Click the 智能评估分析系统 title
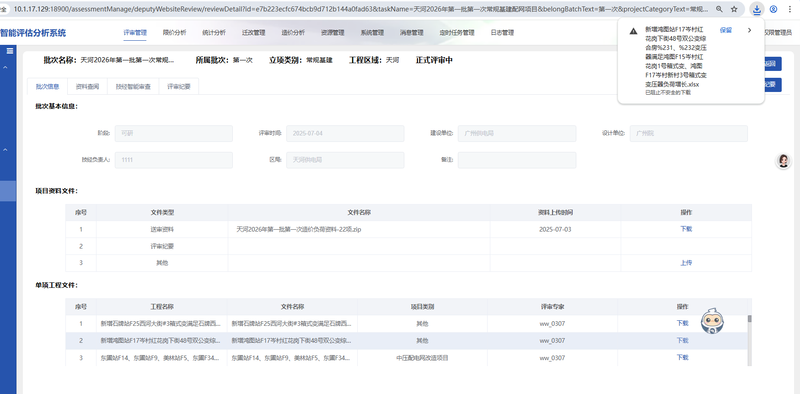 click(33, 33)
